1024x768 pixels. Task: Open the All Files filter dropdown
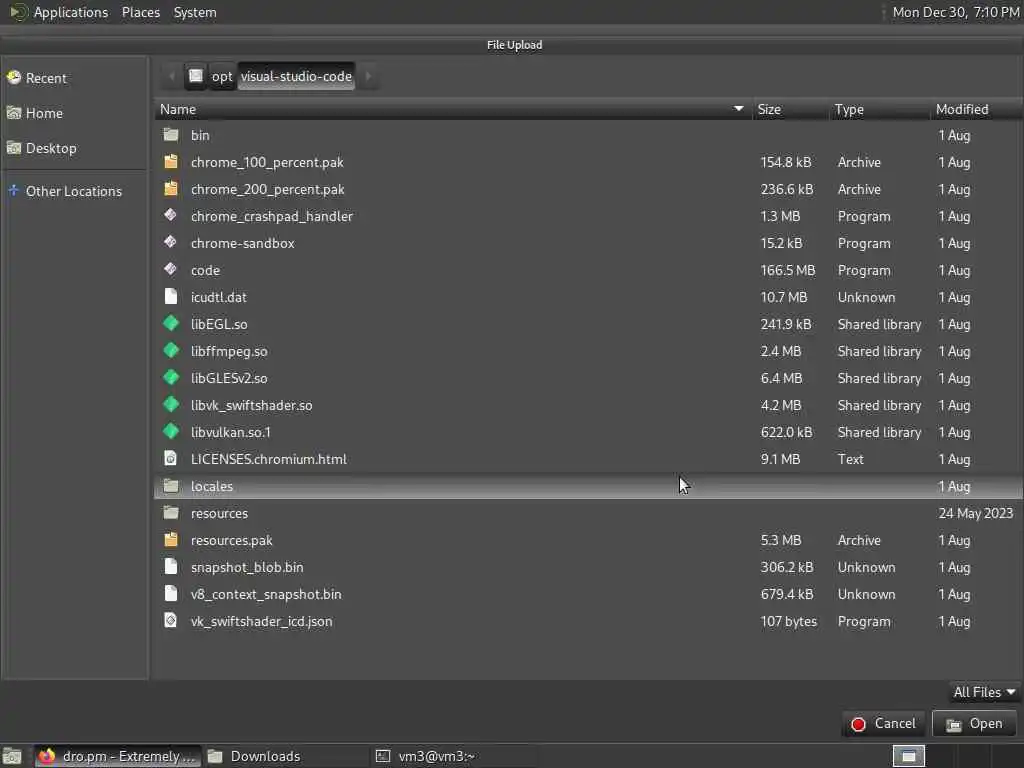point(984,692)
